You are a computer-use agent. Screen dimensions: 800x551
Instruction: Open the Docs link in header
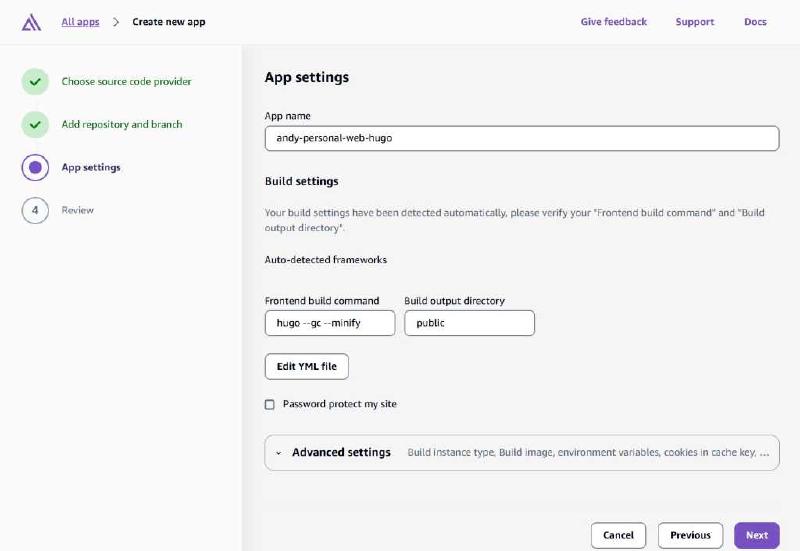tap(755, 22)
